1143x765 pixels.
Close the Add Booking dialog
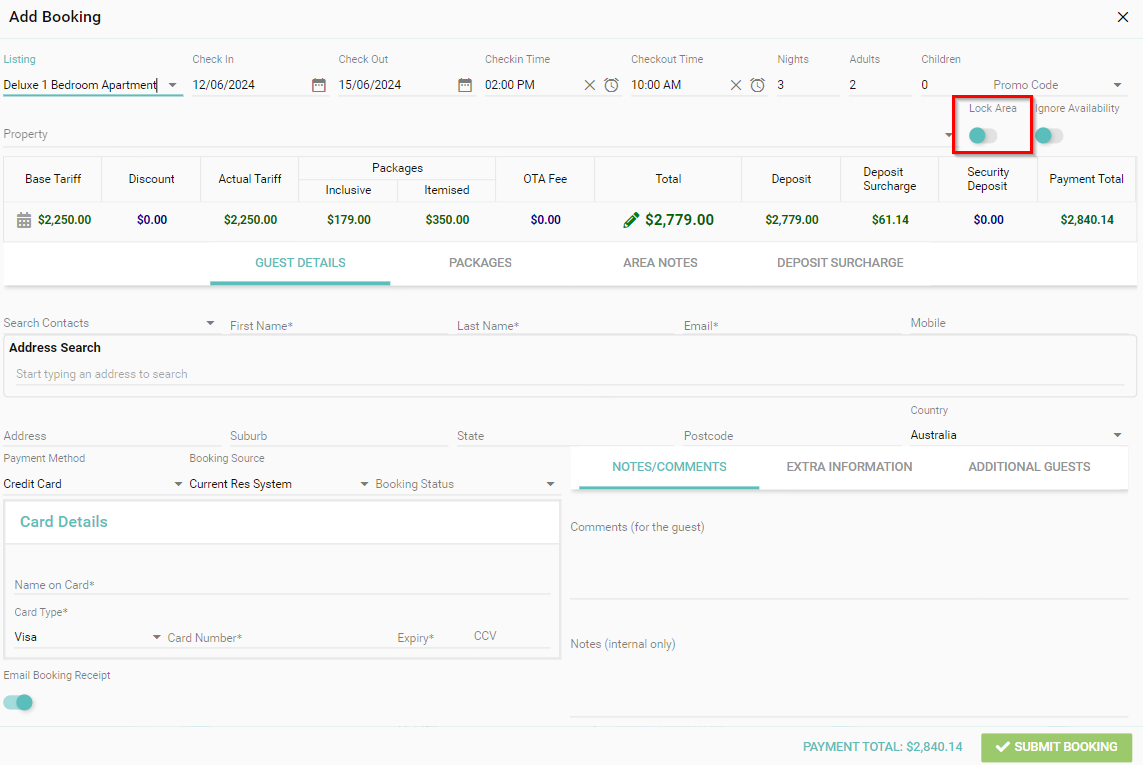(1123, 17)
